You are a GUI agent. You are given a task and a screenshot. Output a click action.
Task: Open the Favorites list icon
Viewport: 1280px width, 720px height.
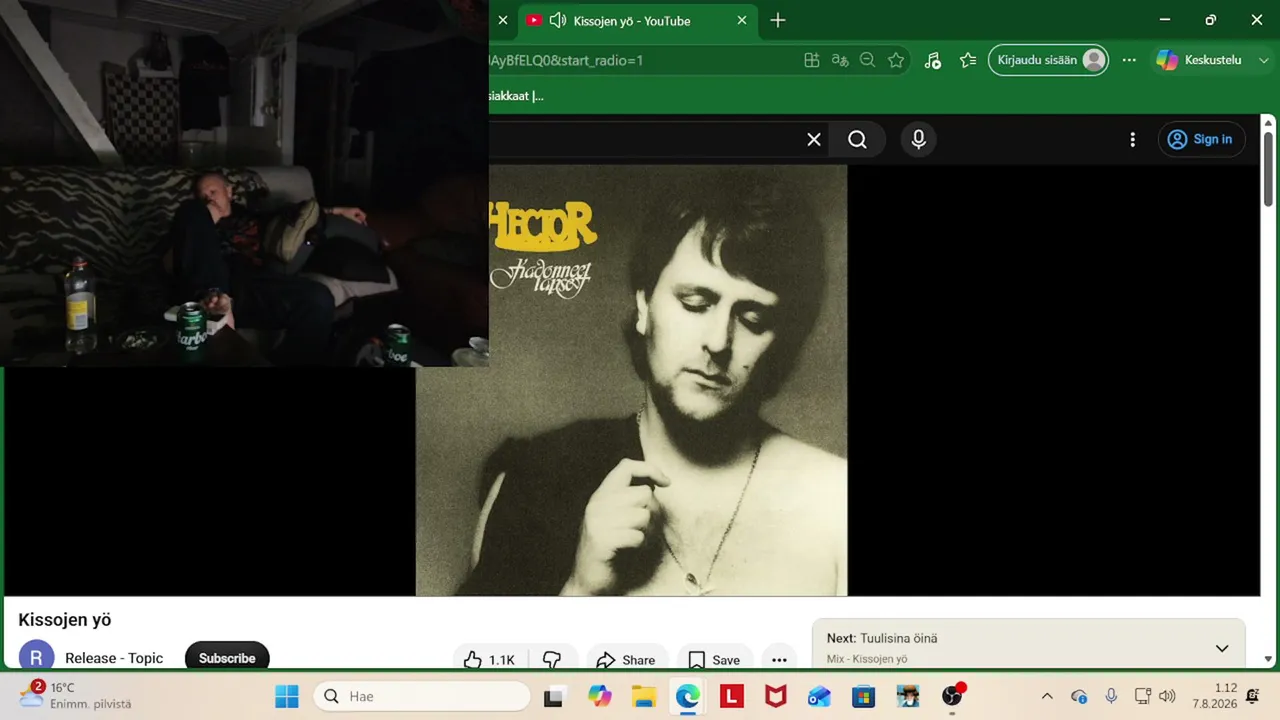tap(968, 60)
